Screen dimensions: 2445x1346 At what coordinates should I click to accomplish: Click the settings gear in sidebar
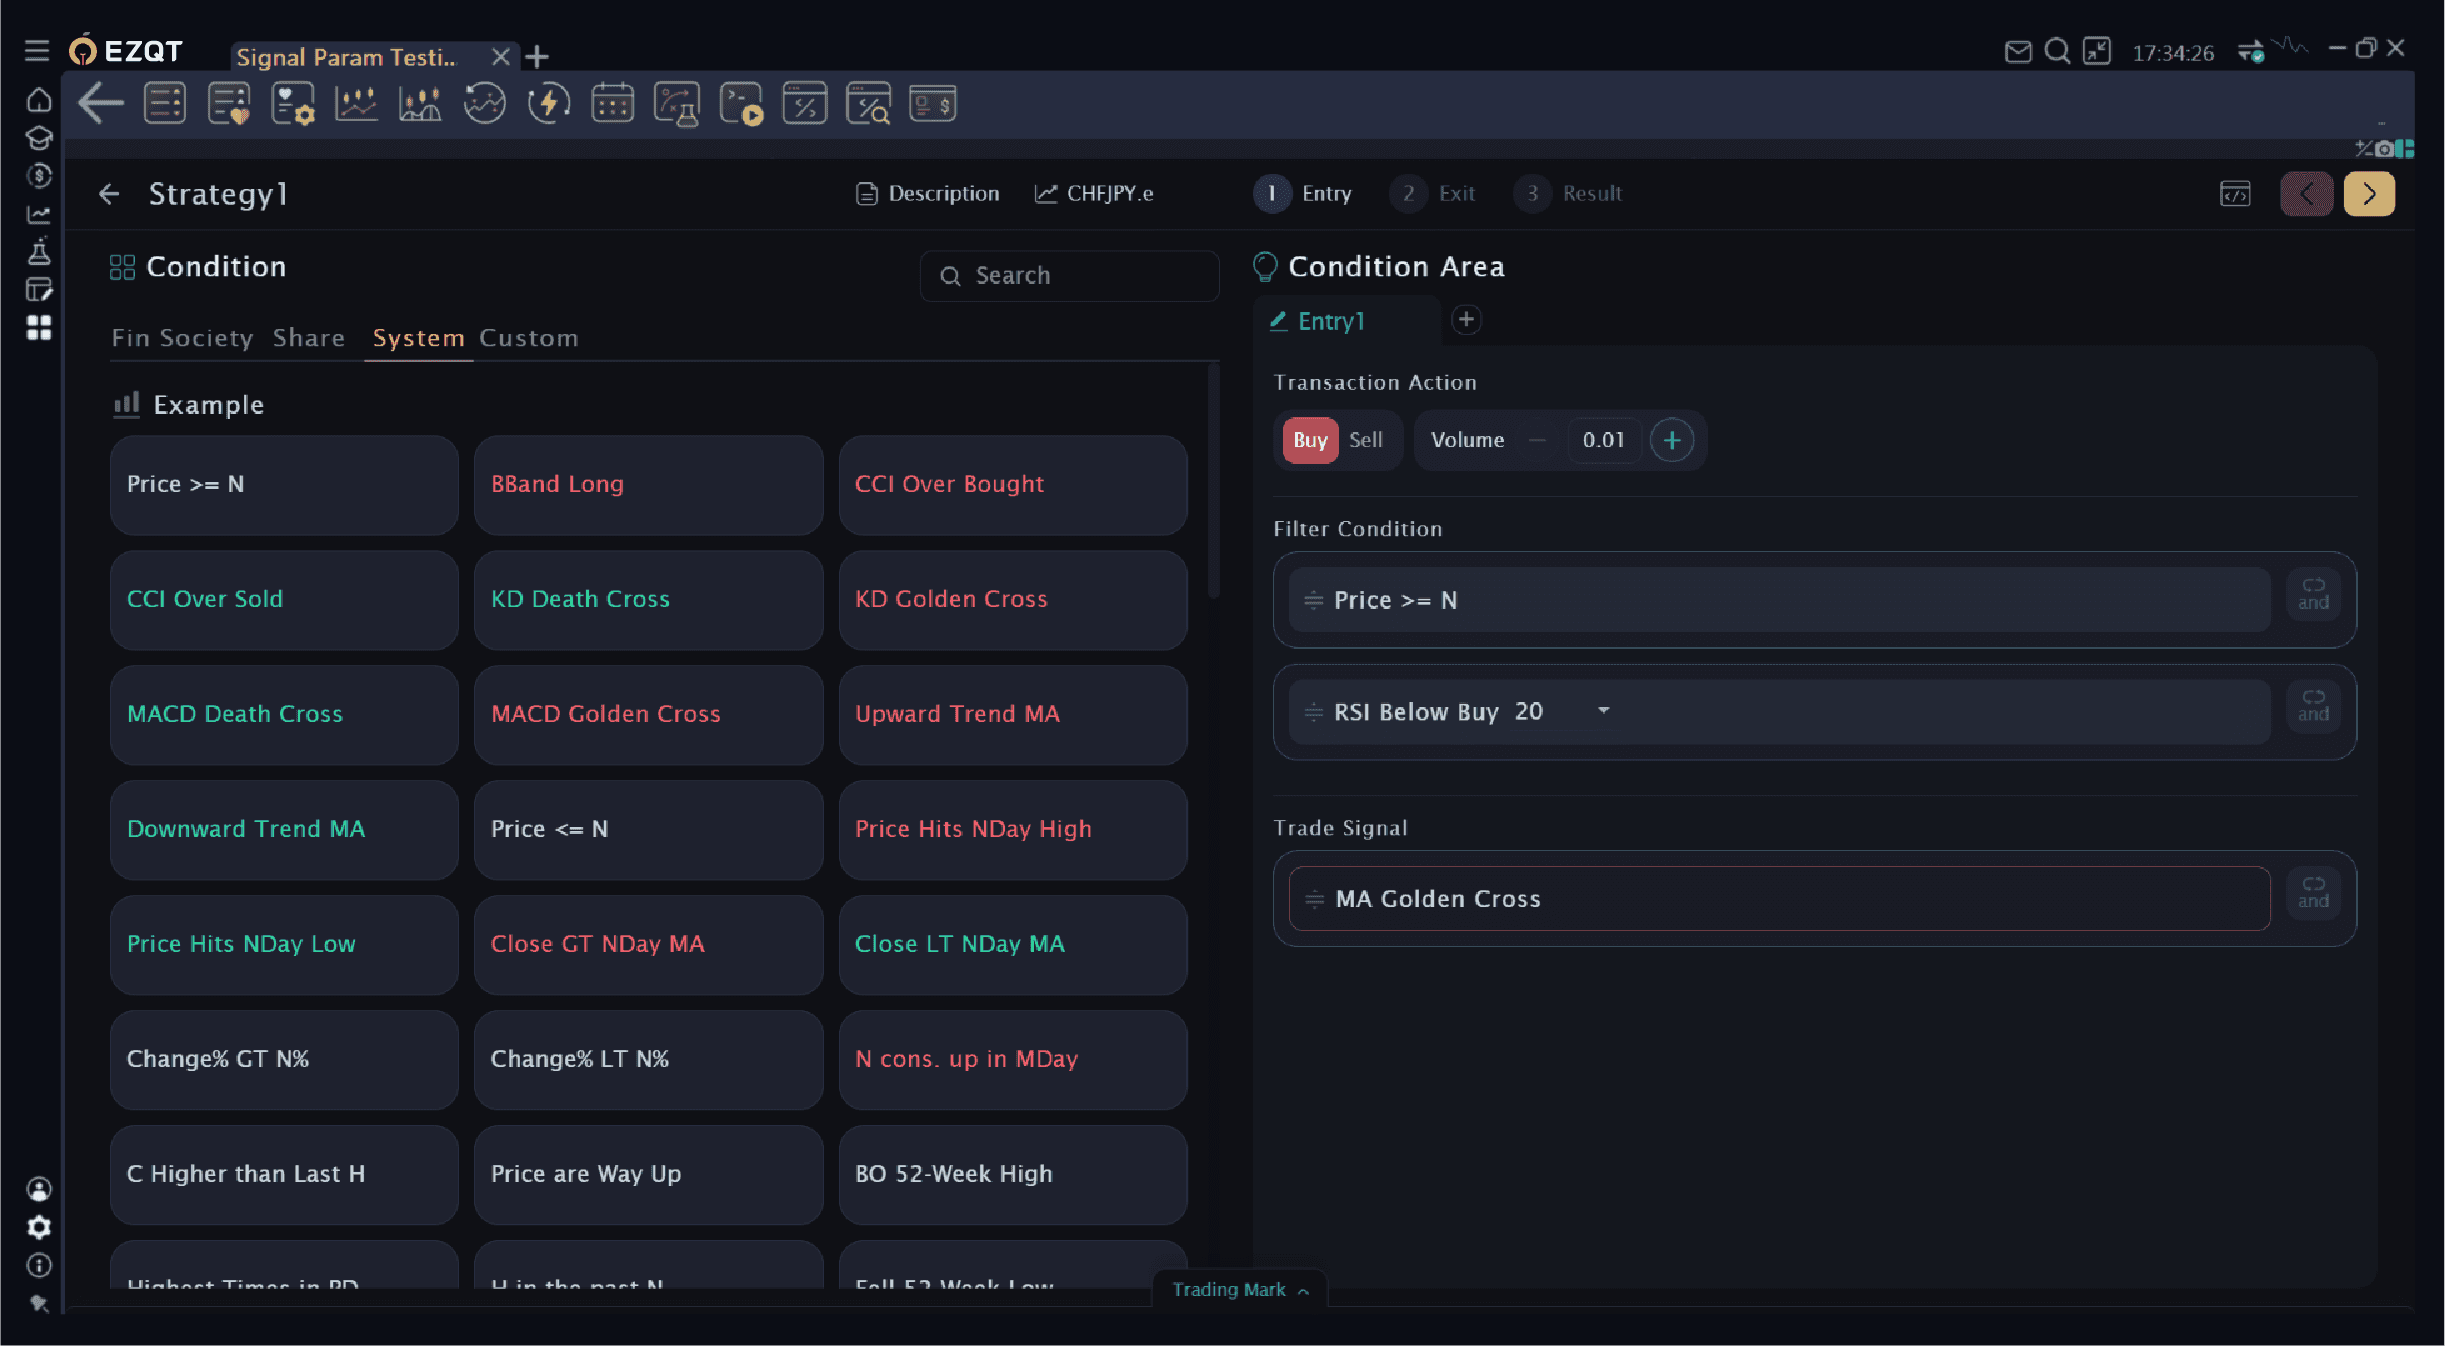coord(39,1227)
